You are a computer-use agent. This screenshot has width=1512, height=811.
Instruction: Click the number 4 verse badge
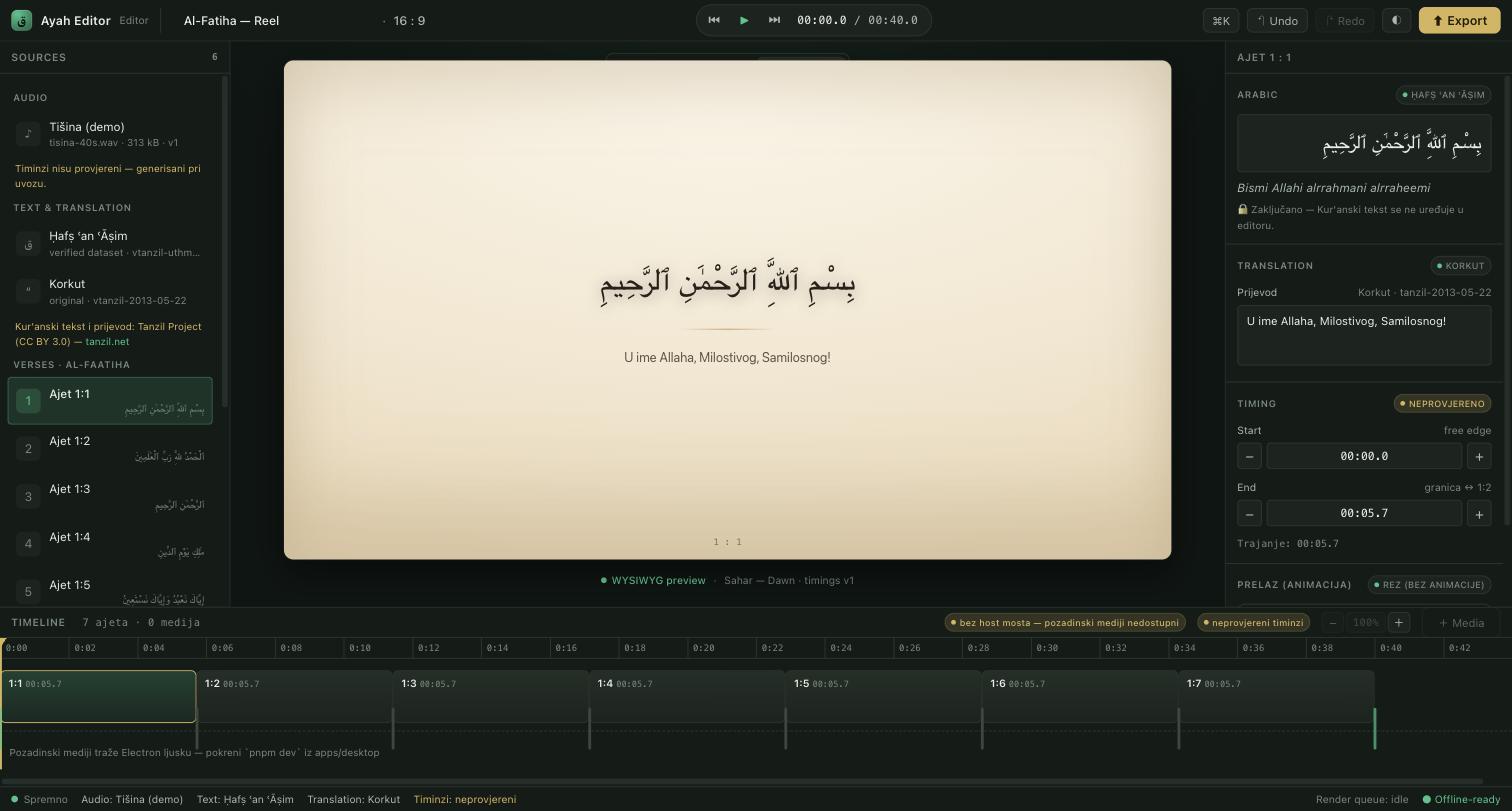pos(28,544)
